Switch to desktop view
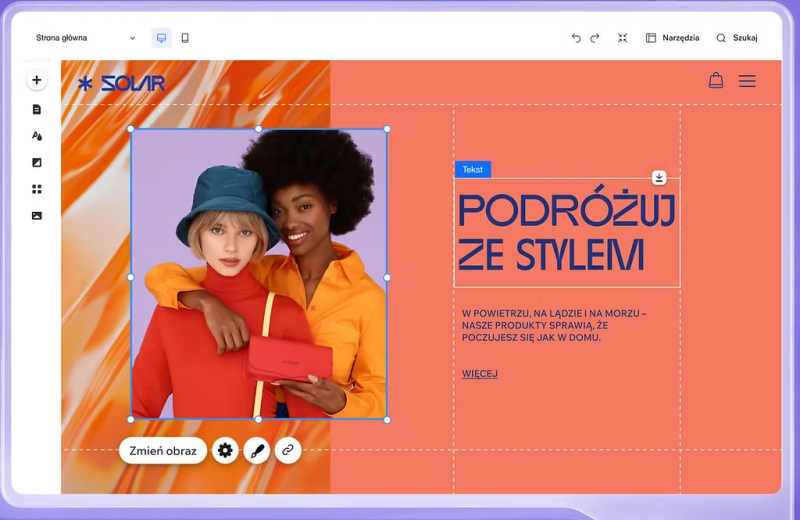 click(161, 38)
